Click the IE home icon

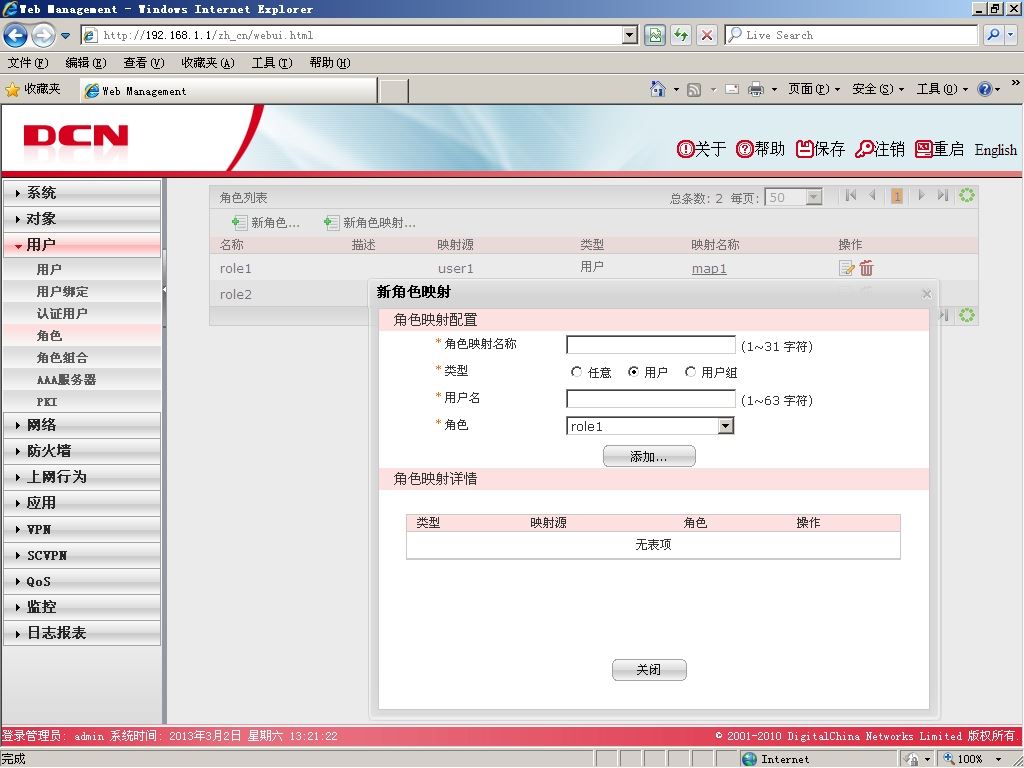658,89
